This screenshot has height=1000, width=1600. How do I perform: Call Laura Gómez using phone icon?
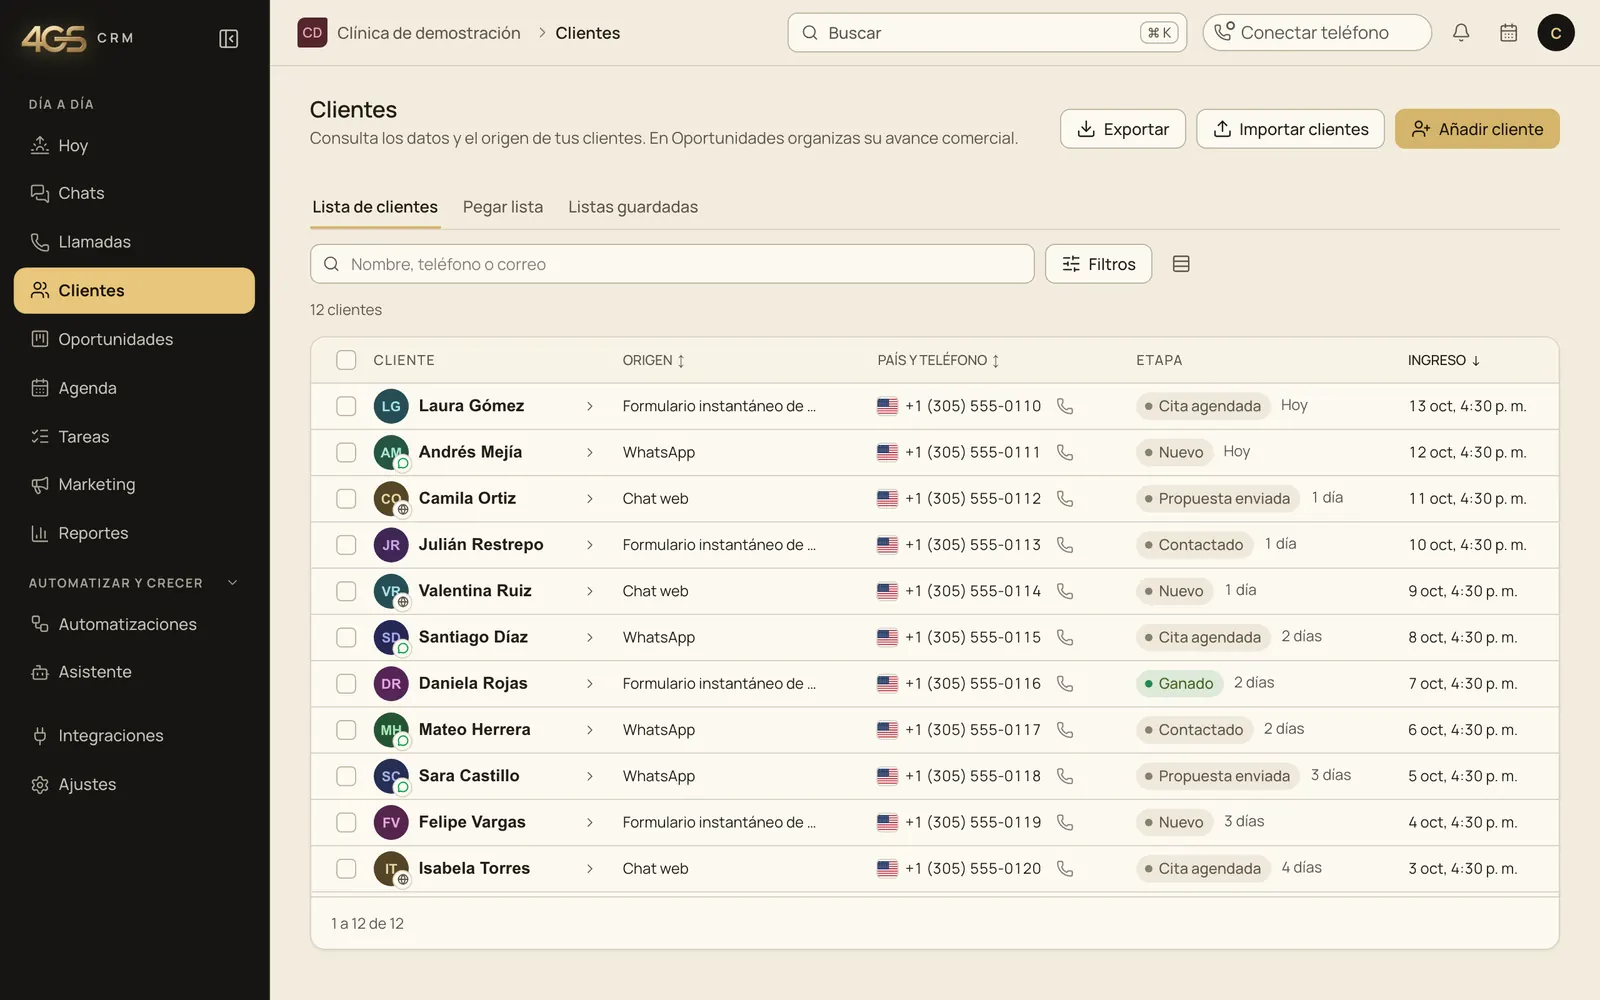click(x=1065, y=406)
